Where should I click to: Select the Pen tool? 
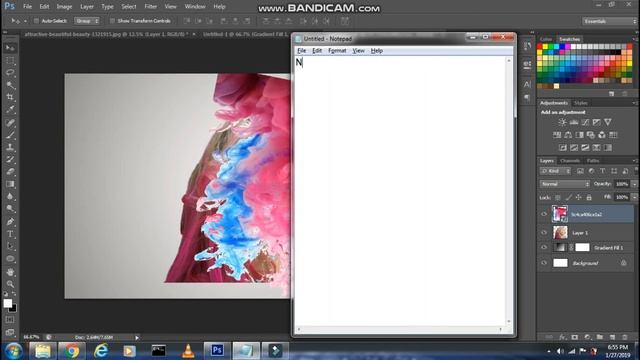click(10, 222)
